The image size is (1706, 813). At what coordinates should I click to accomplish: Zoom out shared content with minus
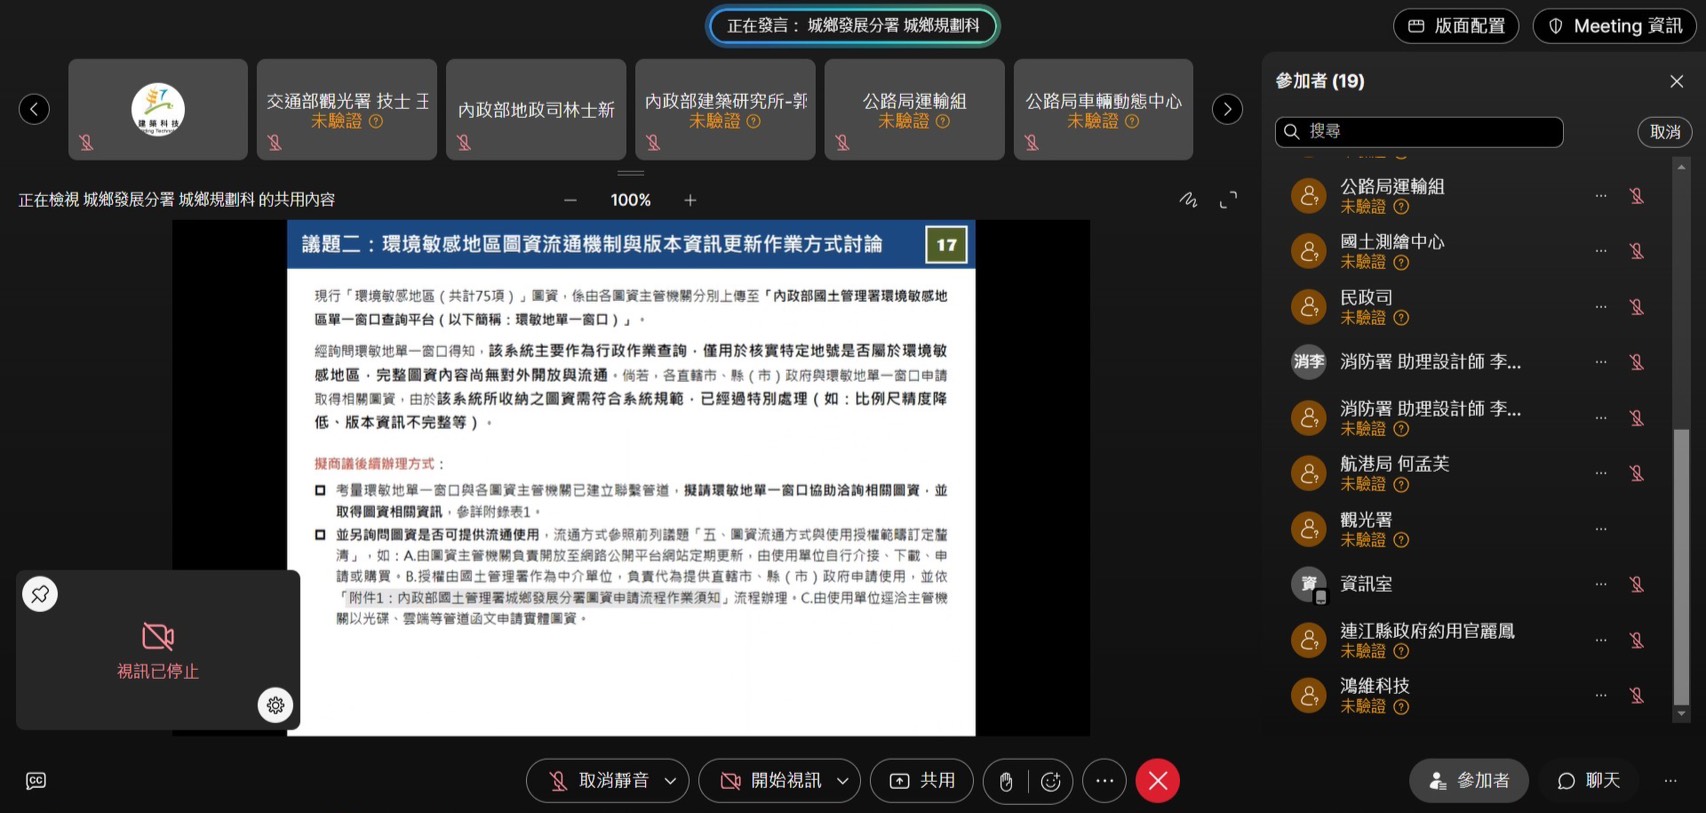tap(570, 200)
